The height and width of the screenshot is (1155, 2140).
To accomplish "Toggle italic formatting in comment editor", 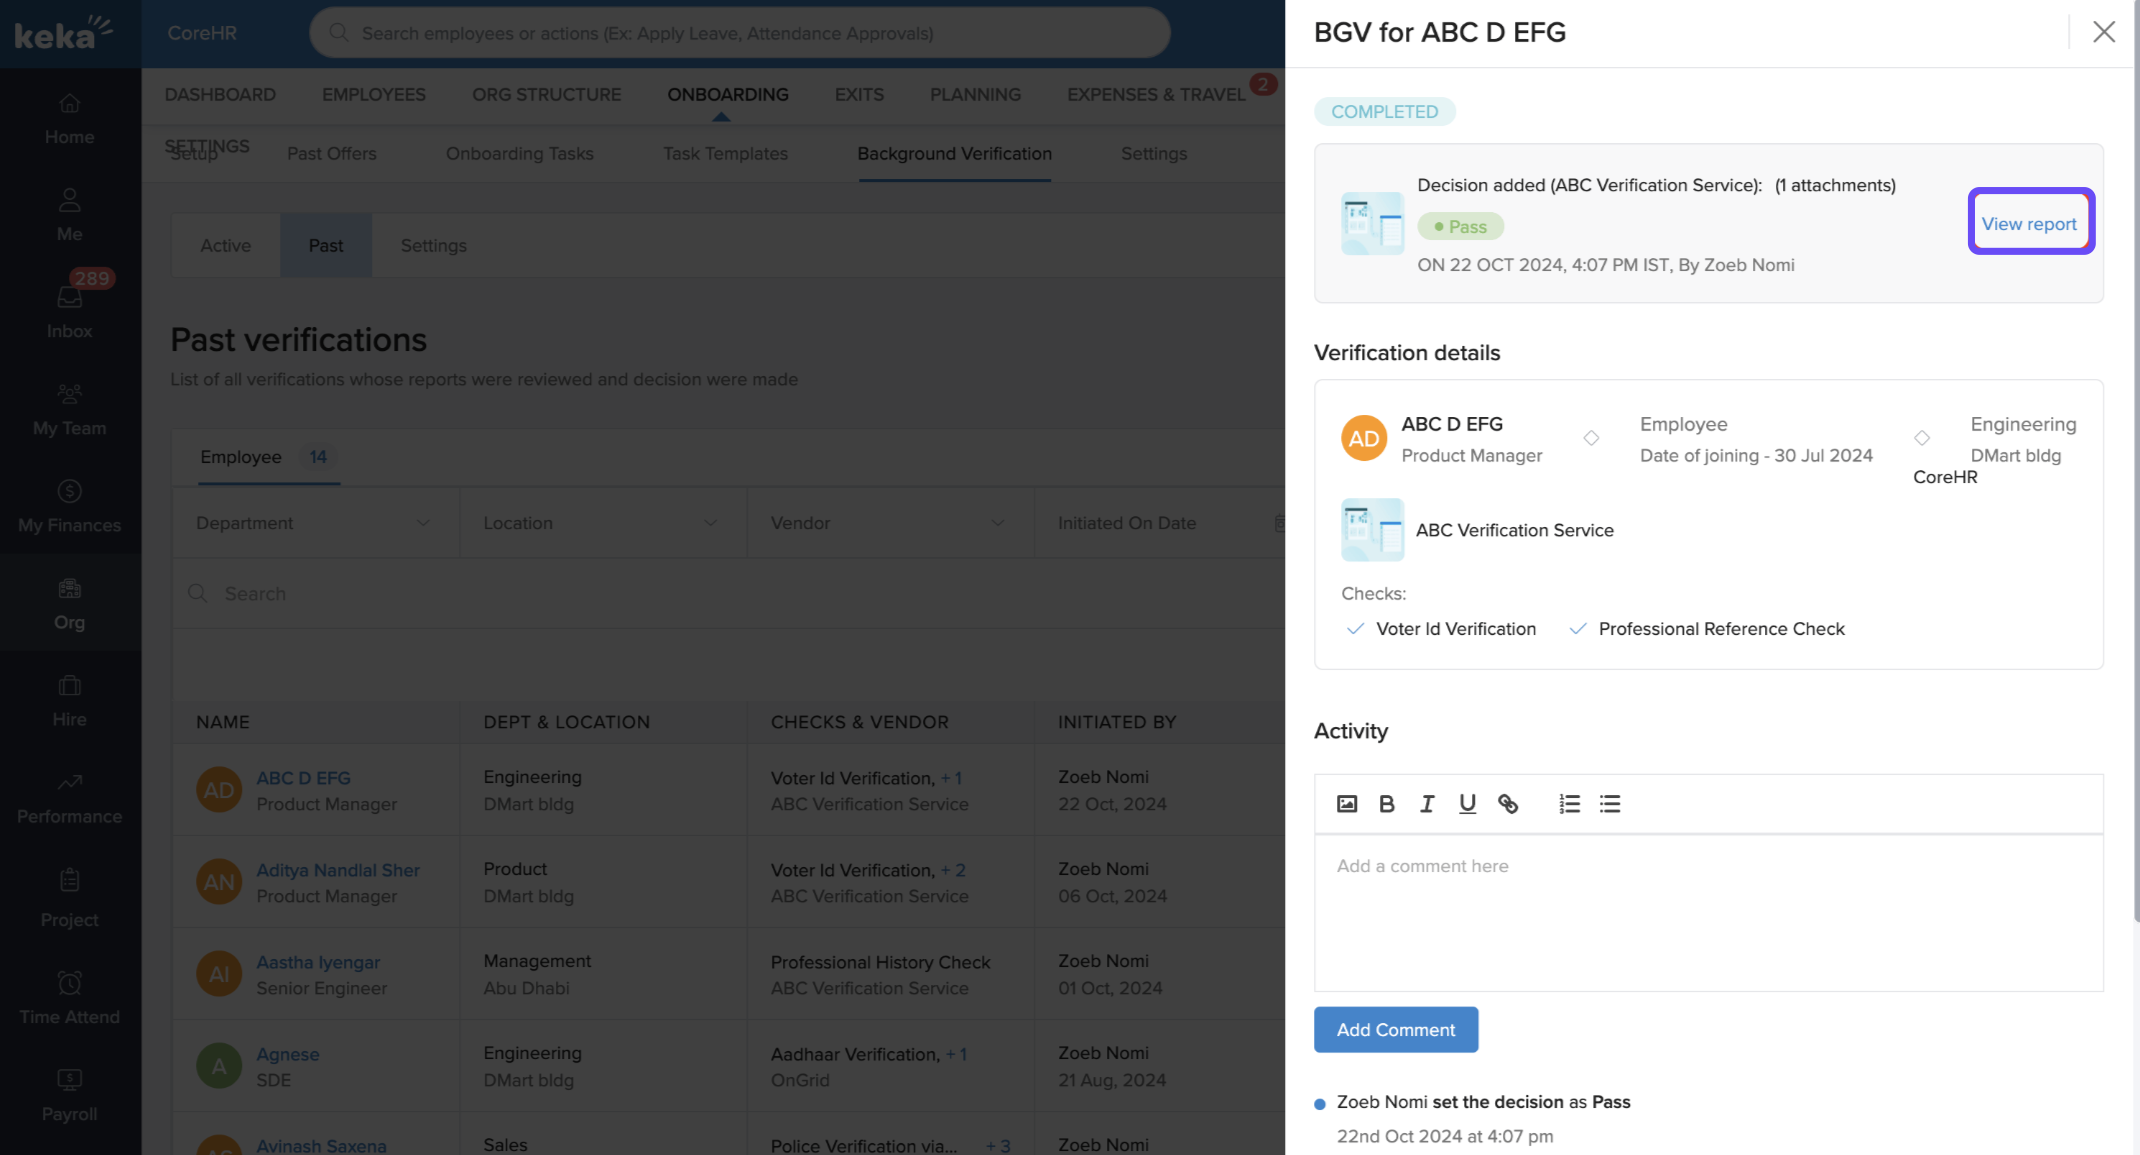I will point(1427,804).
